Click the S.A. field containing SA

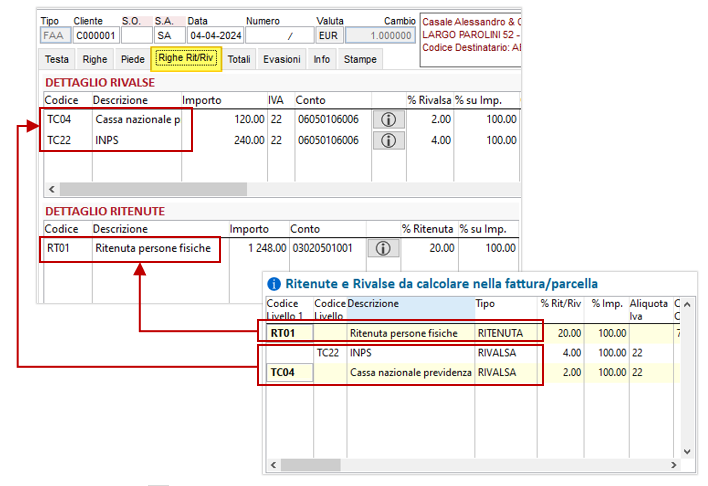pyautogui.click(x=170, y=35)
